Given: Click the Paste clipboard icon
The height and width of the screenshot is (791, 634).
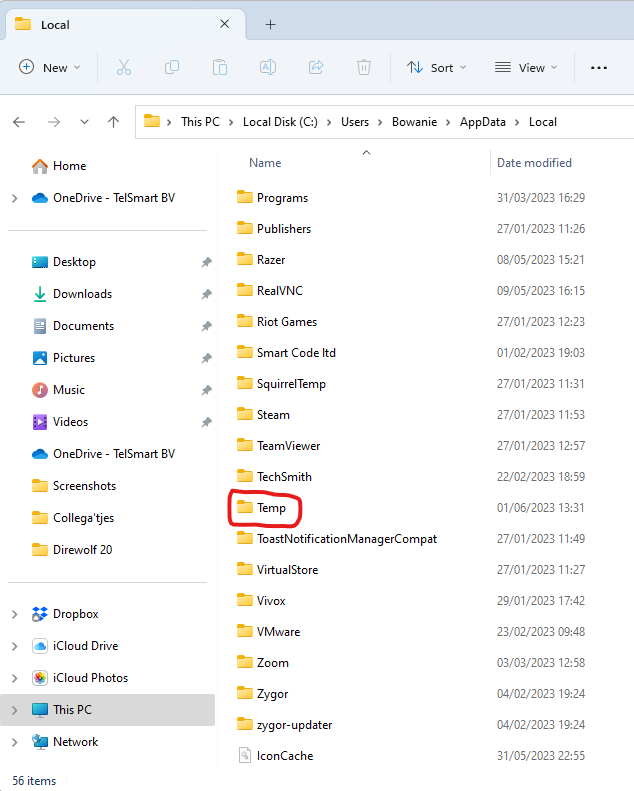Looking at the screenshot, I should (220, 67).
